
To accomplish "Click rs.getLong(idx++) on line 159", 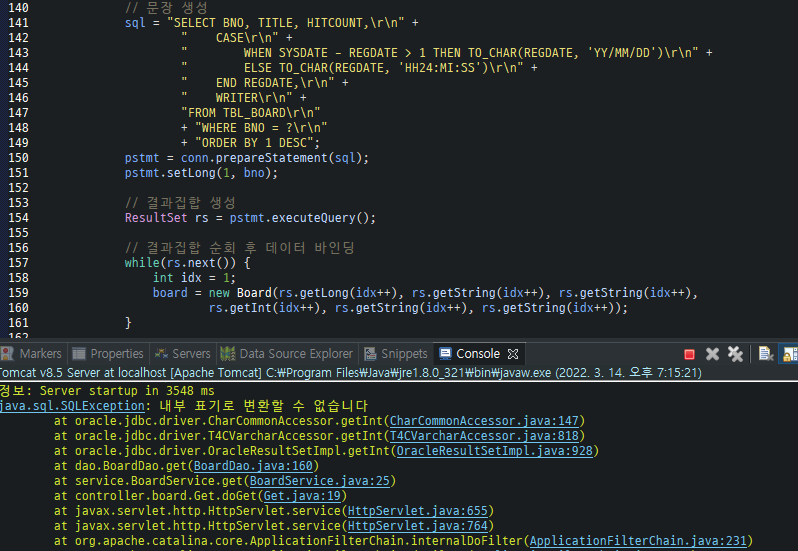I will [x=337, y=293].
